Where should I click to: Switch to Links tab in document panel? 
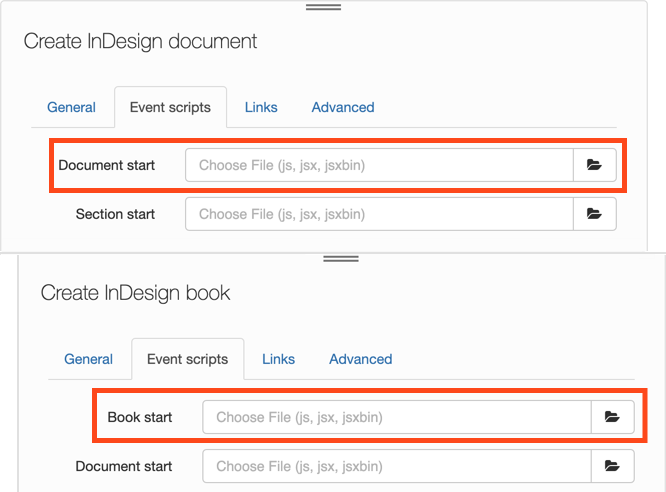click(x=261, y=107)
